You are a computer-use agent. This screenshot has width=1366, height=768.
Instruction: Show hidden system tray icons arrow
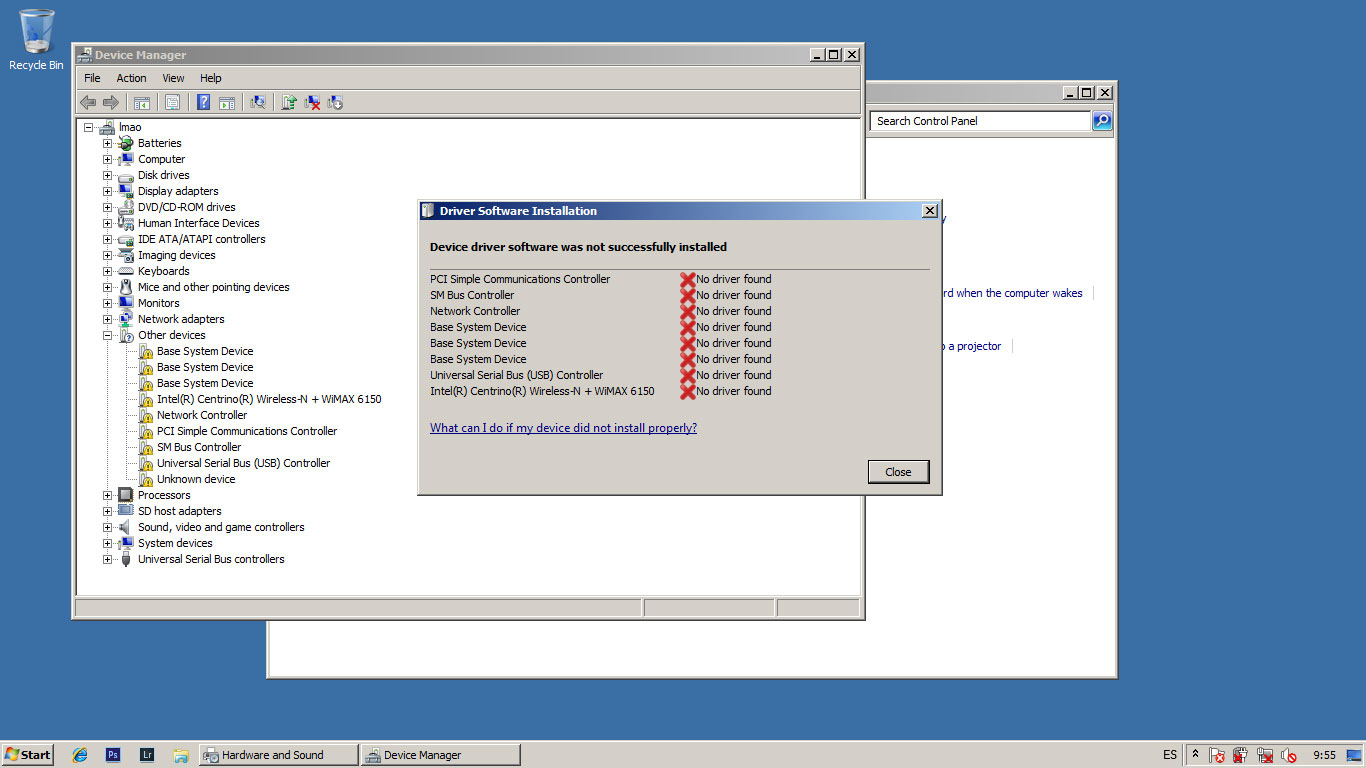pos(1194,755)
